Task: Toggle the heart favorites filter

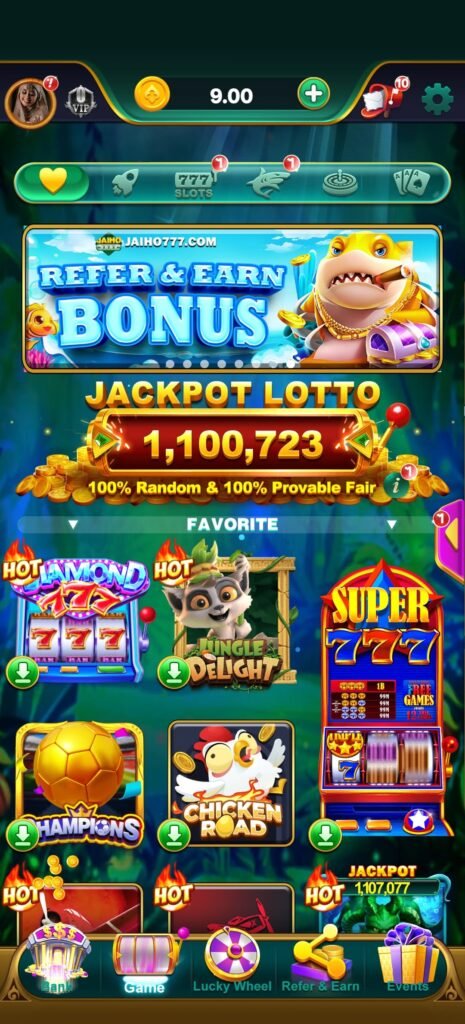Action: (52, 182)
